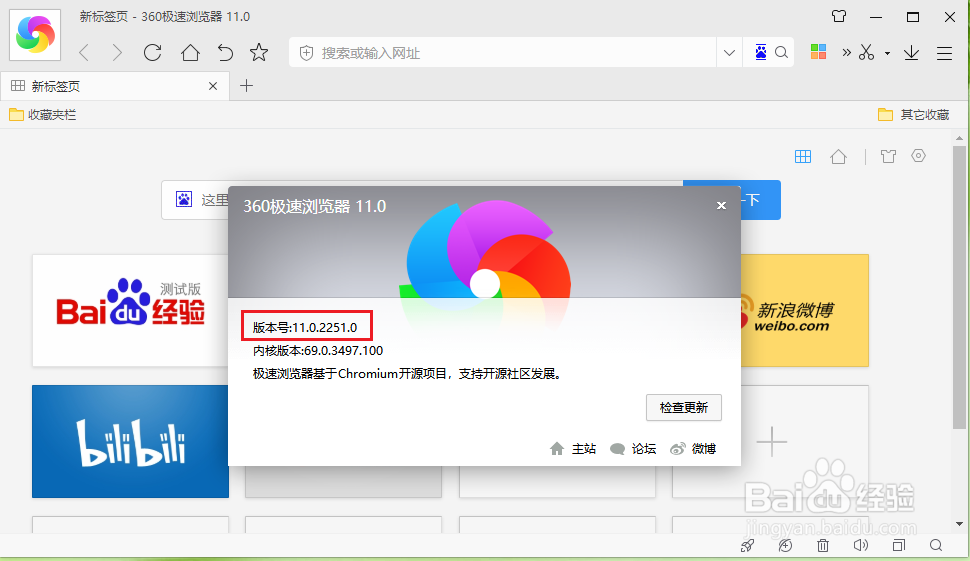The width and height of the screenshot is (970, 561).
Task: Click Baidu paw icon in page search box
Action: click(x=184, y=199)
